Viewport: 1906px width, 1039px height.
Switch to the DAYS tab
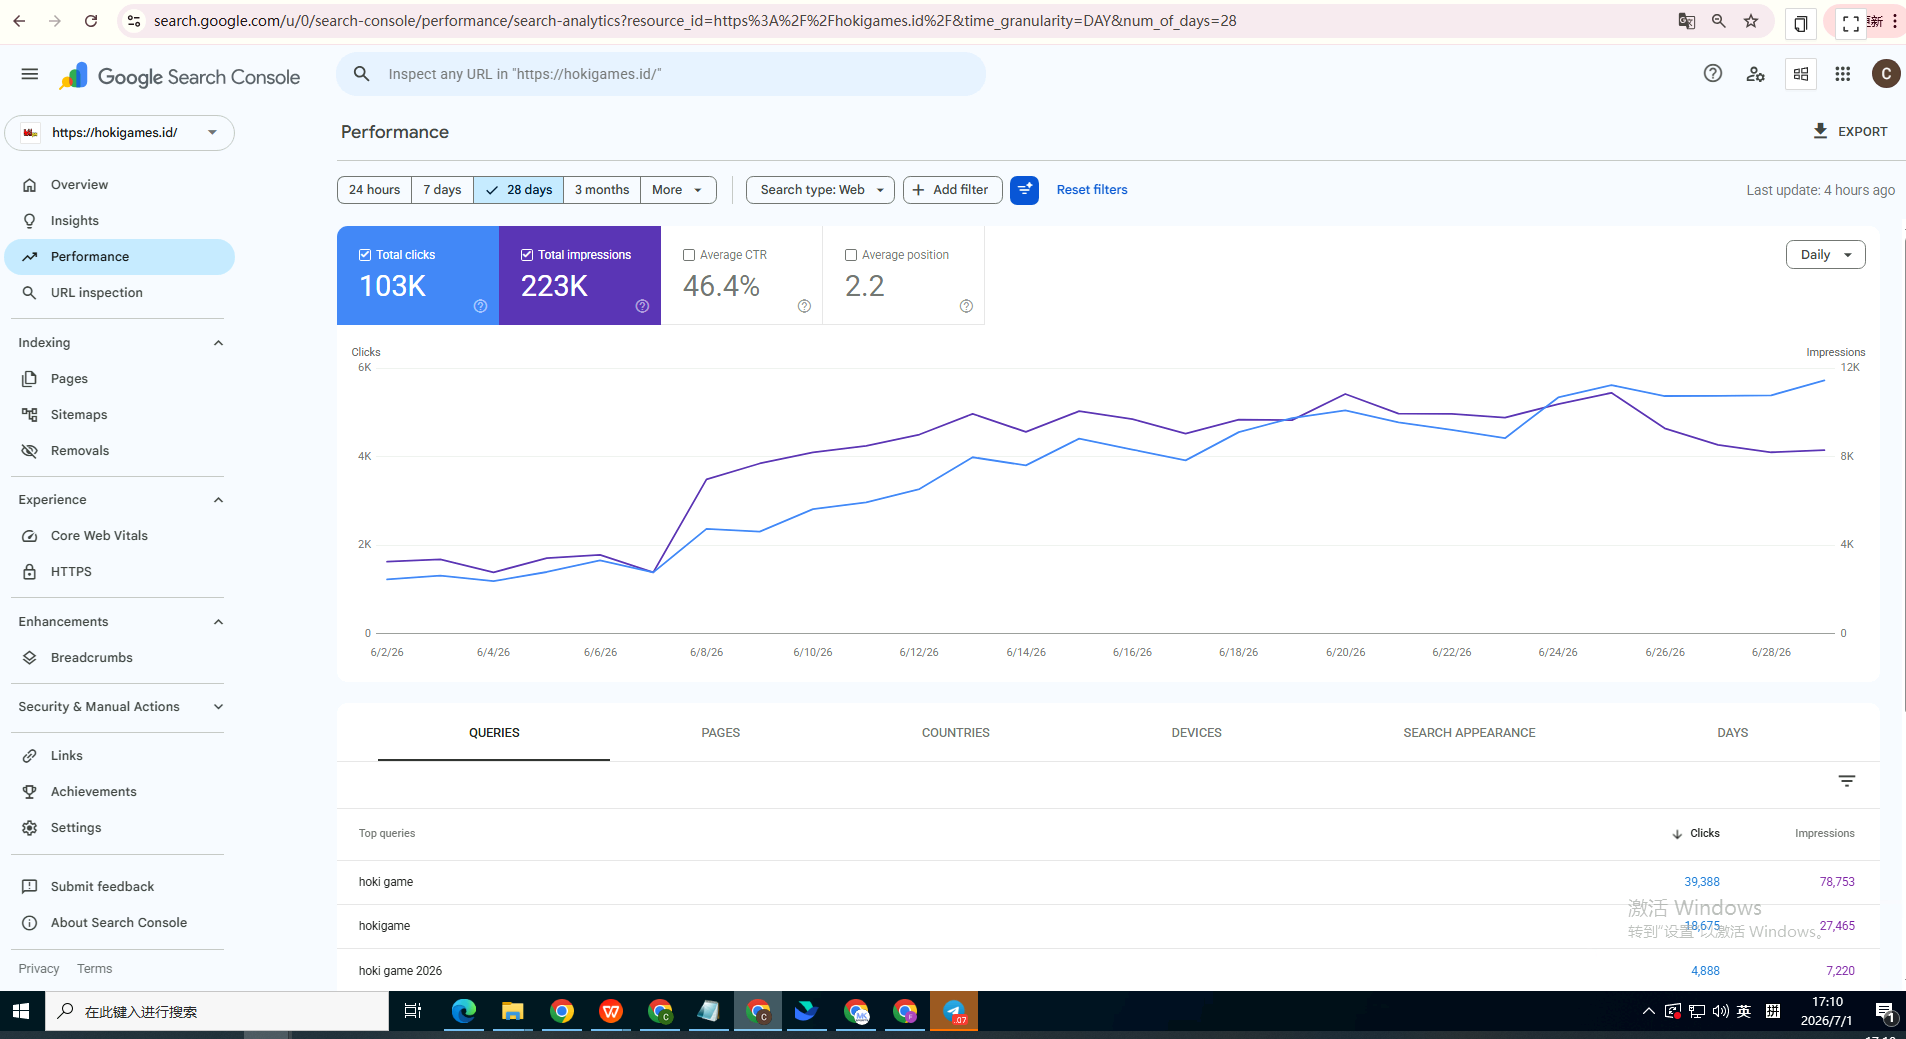coord(1733,733)
